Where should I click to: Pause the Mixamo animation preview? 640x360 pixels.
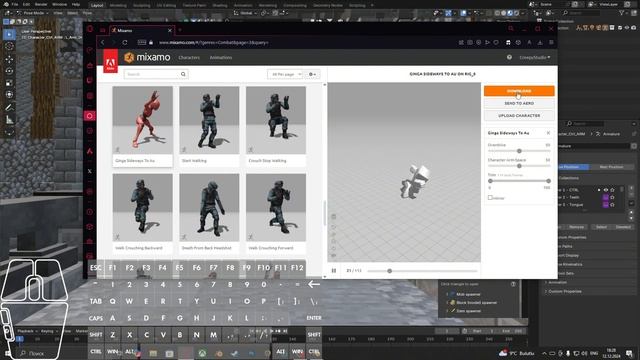point(334,271)
